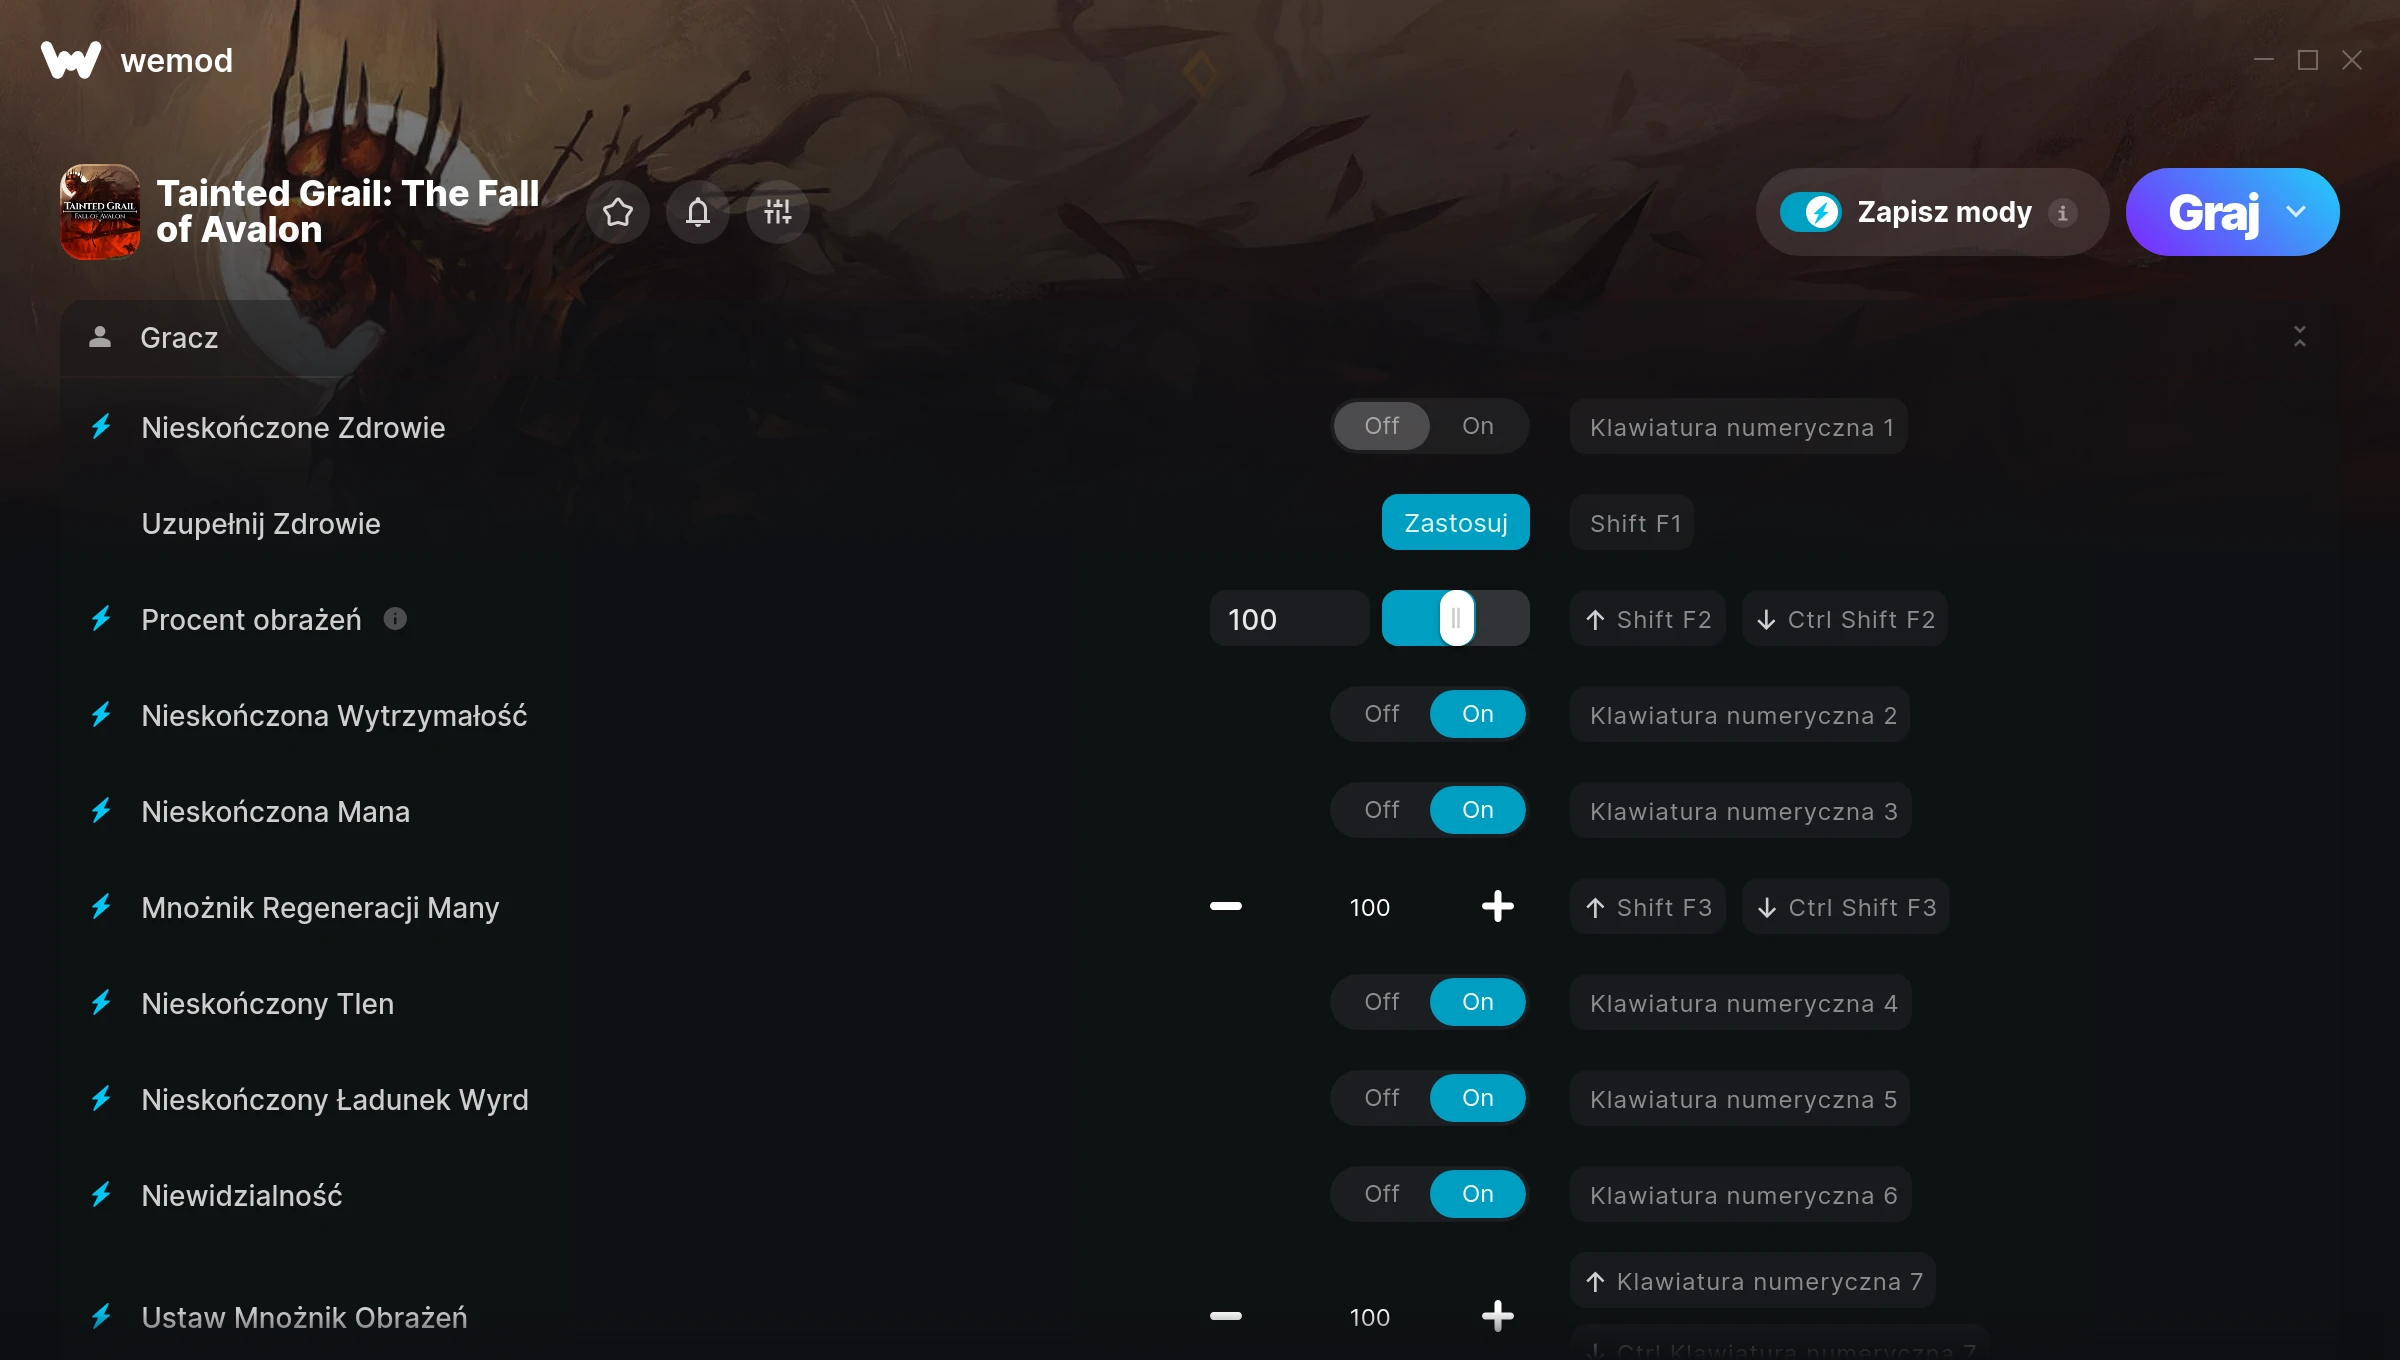The height and width of the screenshot is (1360, 2400).
Task: Toggle the Zapisz mody switch
Action: 1810,212
